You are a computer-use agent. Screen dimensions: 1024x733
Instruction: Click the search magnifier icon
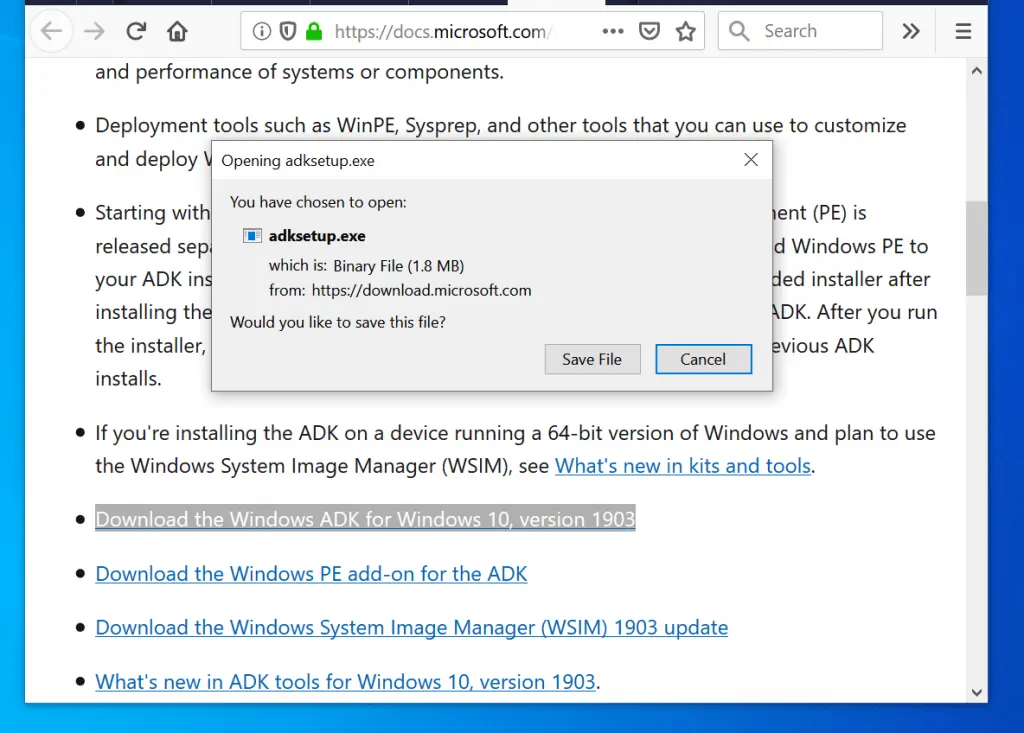[739, 31]
